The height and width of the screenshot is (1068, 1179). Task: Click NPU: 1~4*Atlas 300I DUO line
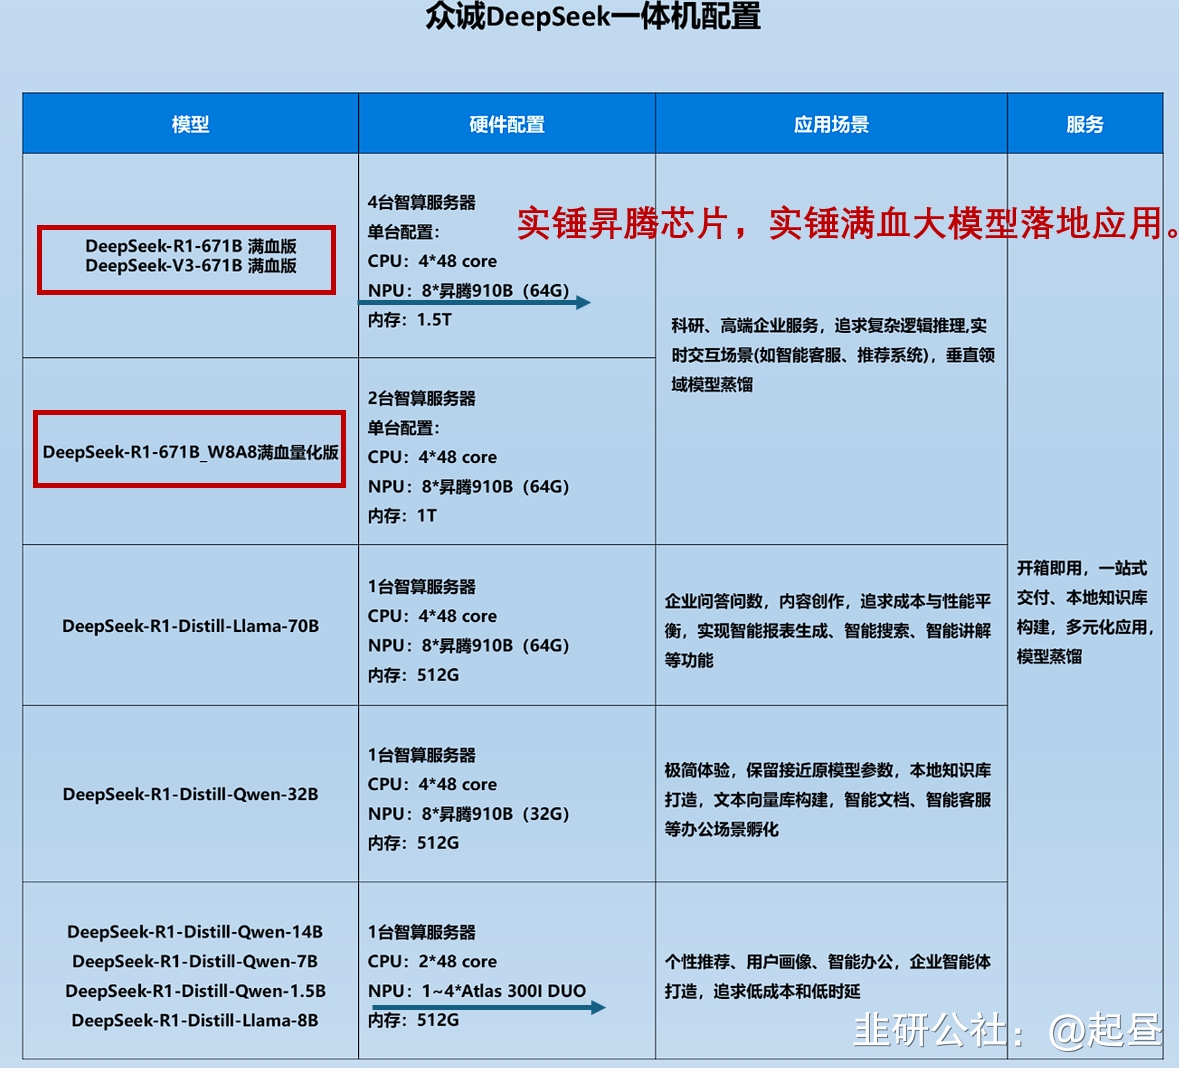pos(477,991)
